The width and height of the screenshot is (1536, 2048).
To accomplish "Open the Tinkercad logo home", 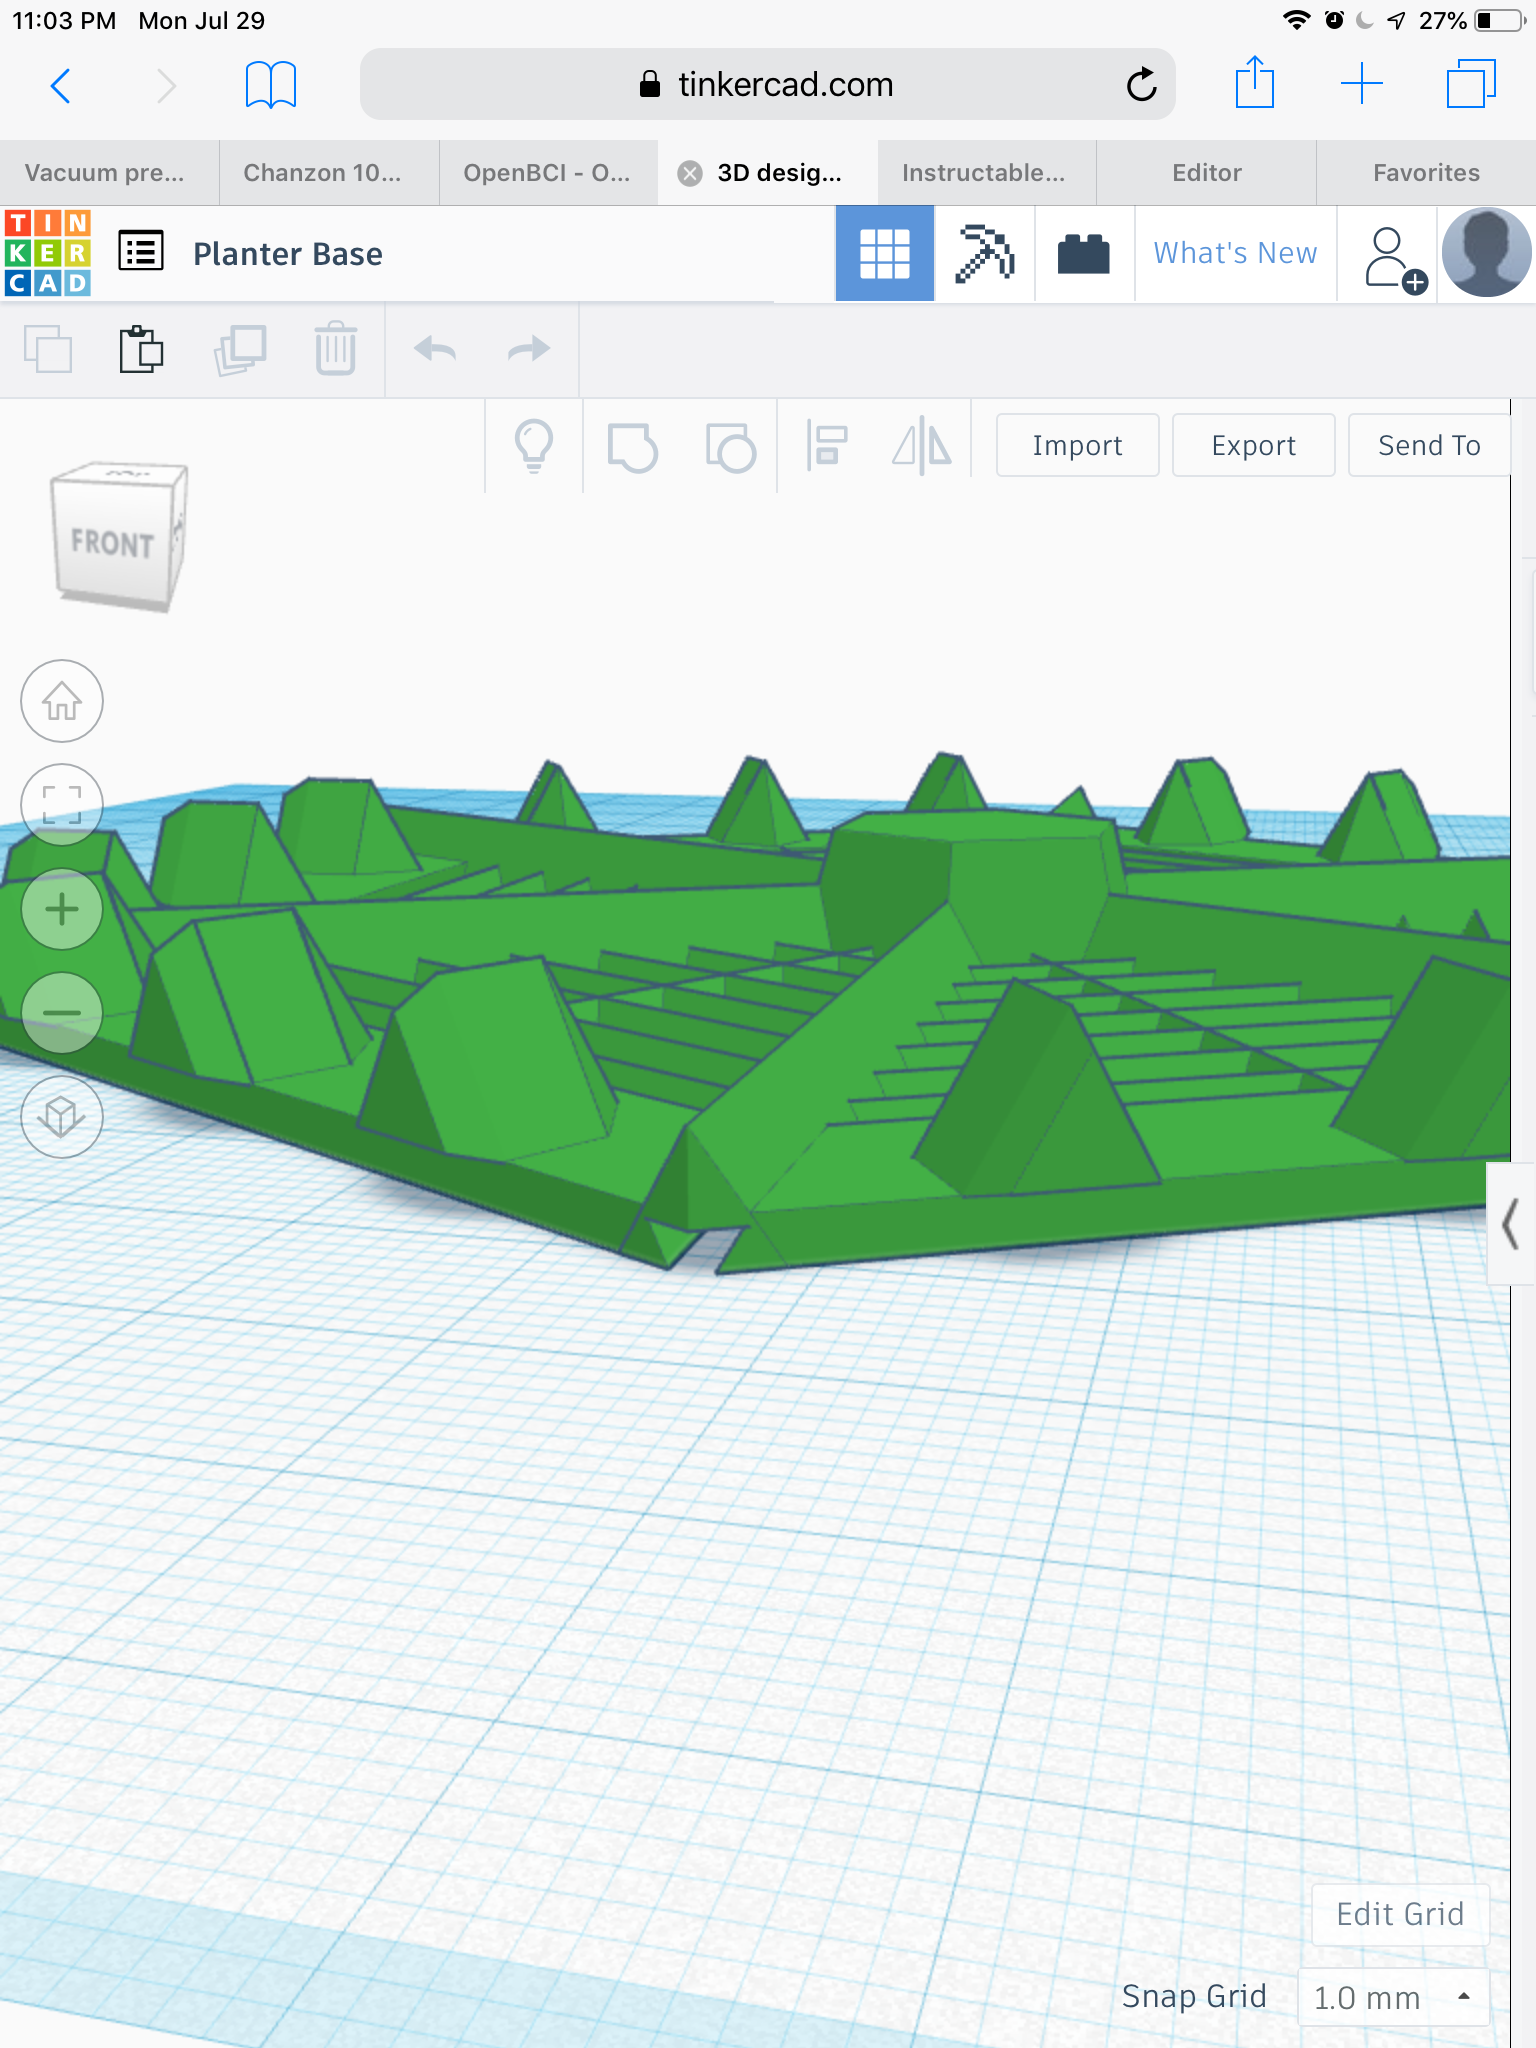I will (x=48, y=253).
